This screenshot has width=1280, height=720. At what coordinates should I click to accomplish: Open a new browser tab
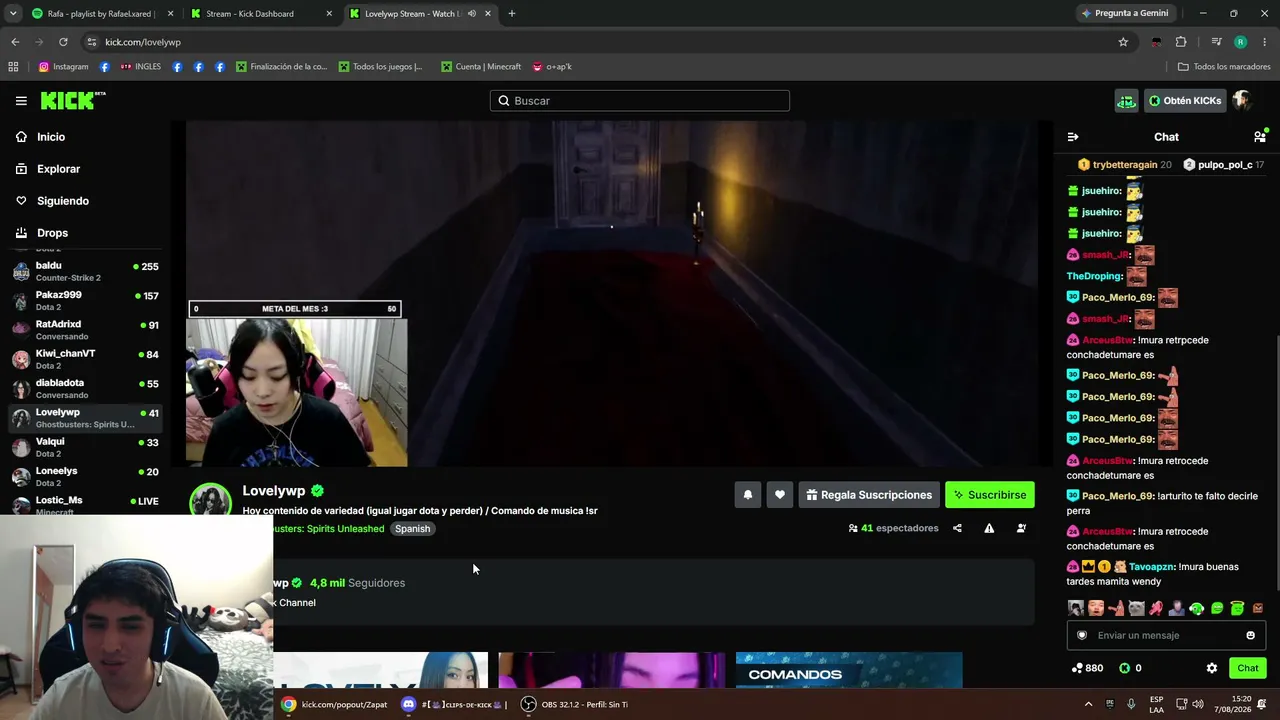tap(512, 14)
